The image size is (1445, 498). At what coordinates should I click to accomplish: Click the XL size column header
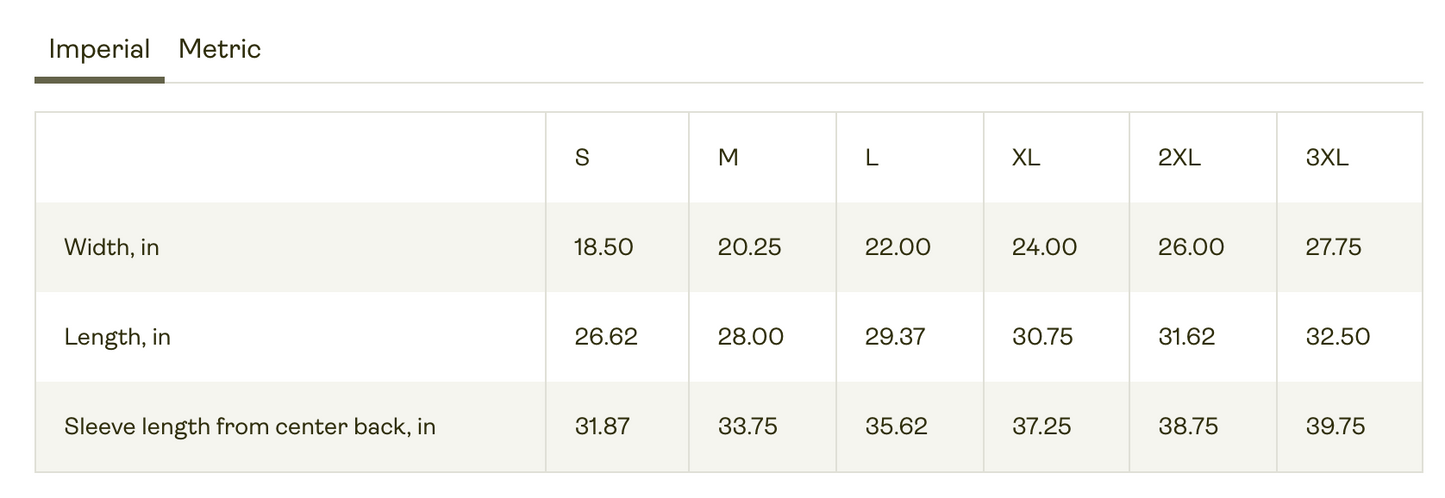pyautogui.click(x=1026, y=158)
